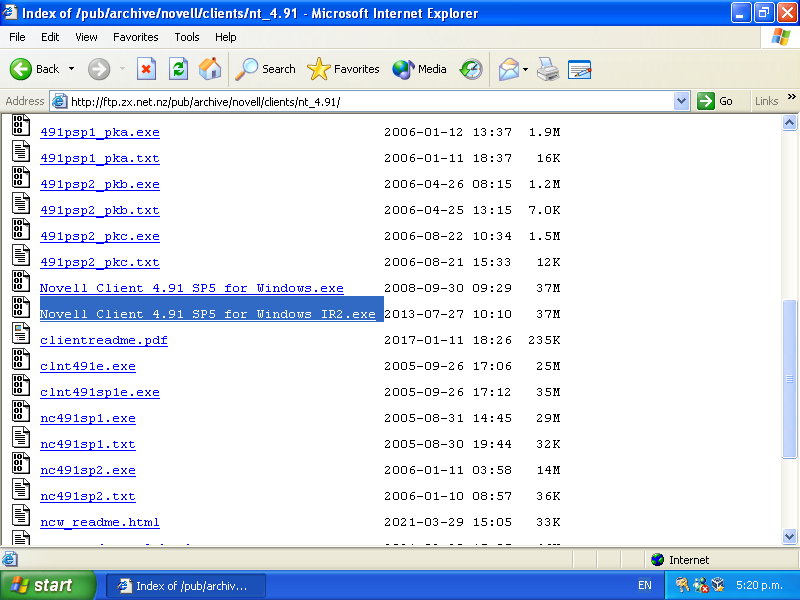This screenshot has height=600, width=800.
Task: Open the nc491sp2.exe link
Action: (88, 470)
